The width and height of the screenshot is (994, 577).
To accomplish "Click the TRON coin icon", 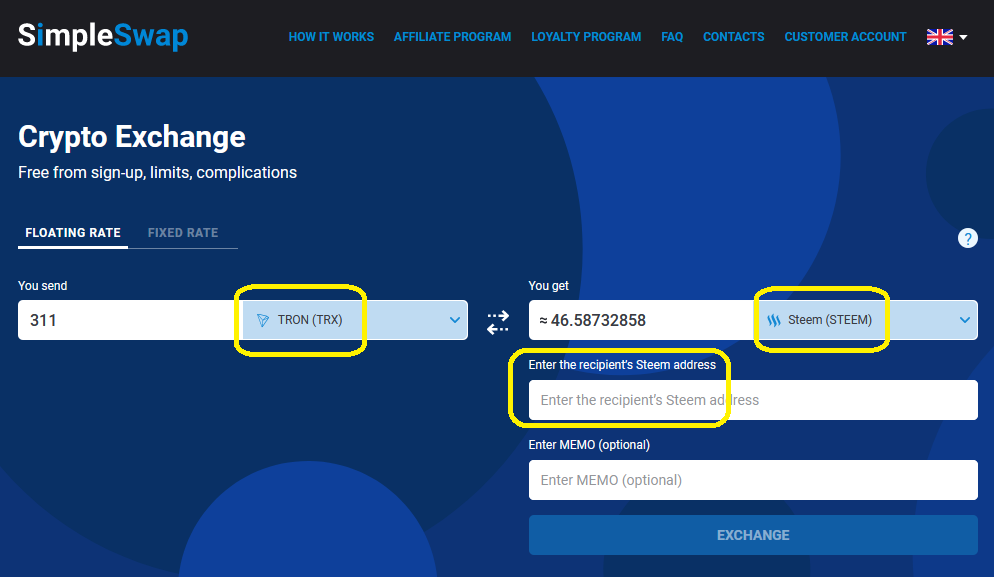I will [262, 320].
